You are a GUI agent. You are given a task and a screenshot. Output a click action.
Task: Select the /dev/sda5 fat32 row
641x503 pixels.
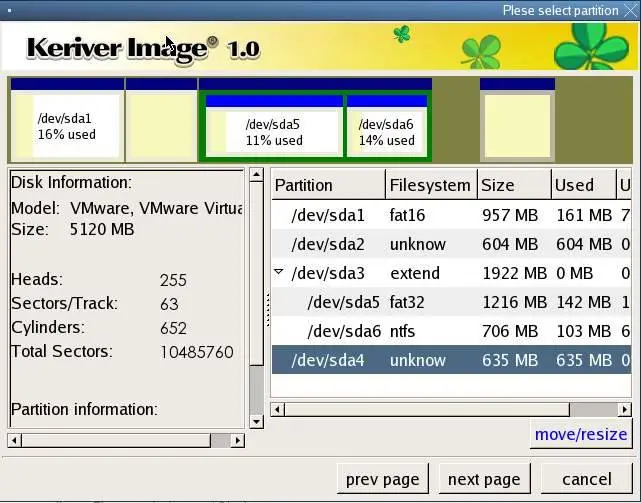click(x=451, y=302)
